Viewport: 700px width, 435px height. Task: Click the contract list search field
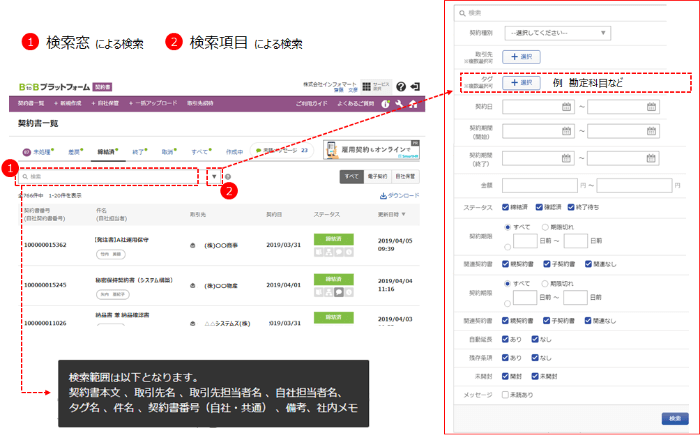[110, 176]
